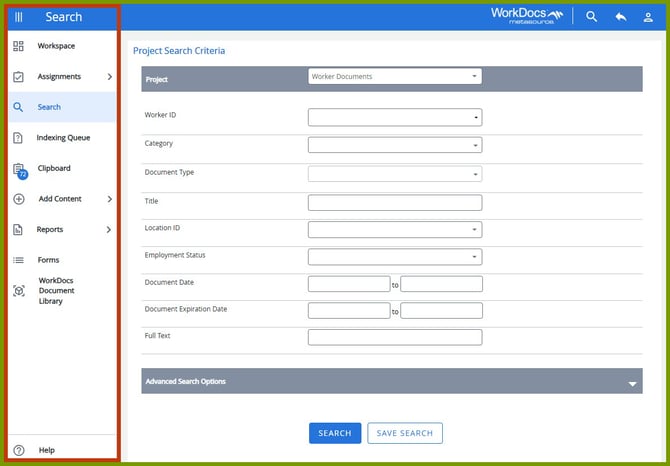Viewport: 670px width, 466px height.
Task: Click the SAVE SEARCH button
Action: point(405,433)
